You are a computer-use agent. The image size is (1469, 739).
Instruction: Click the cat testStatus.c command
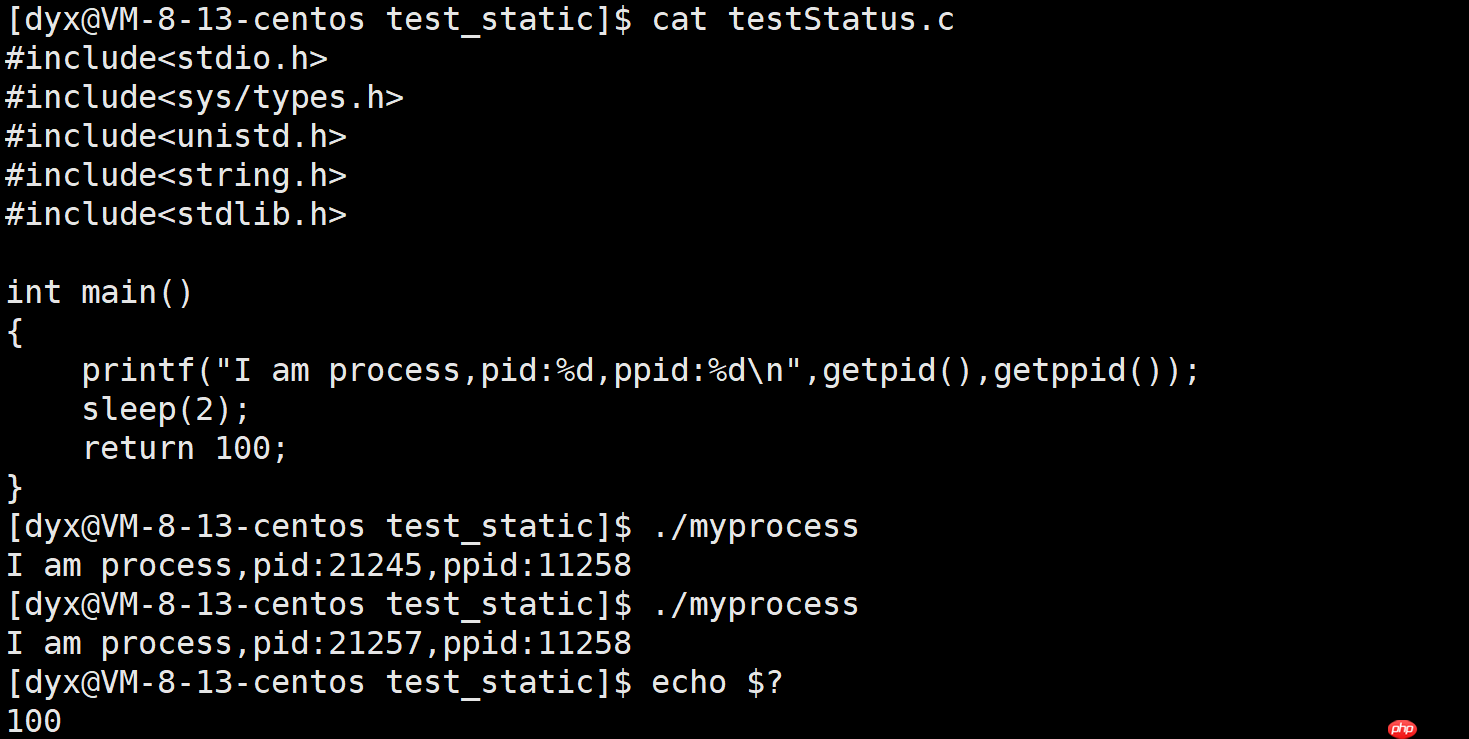point(803,19)
